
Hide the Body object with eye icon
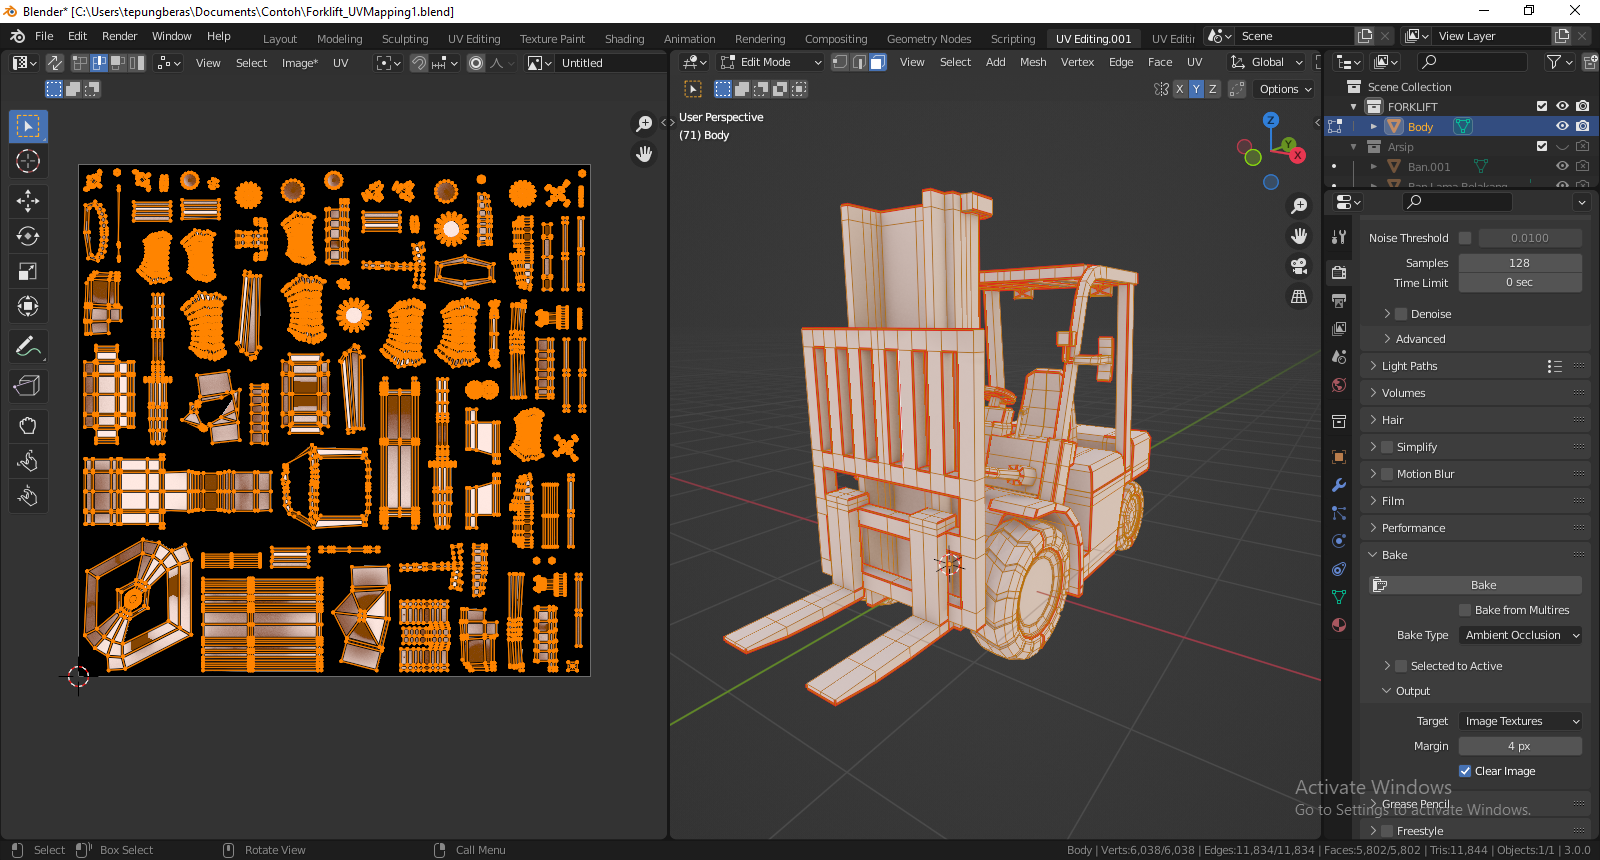click(x=1562, y=126)
